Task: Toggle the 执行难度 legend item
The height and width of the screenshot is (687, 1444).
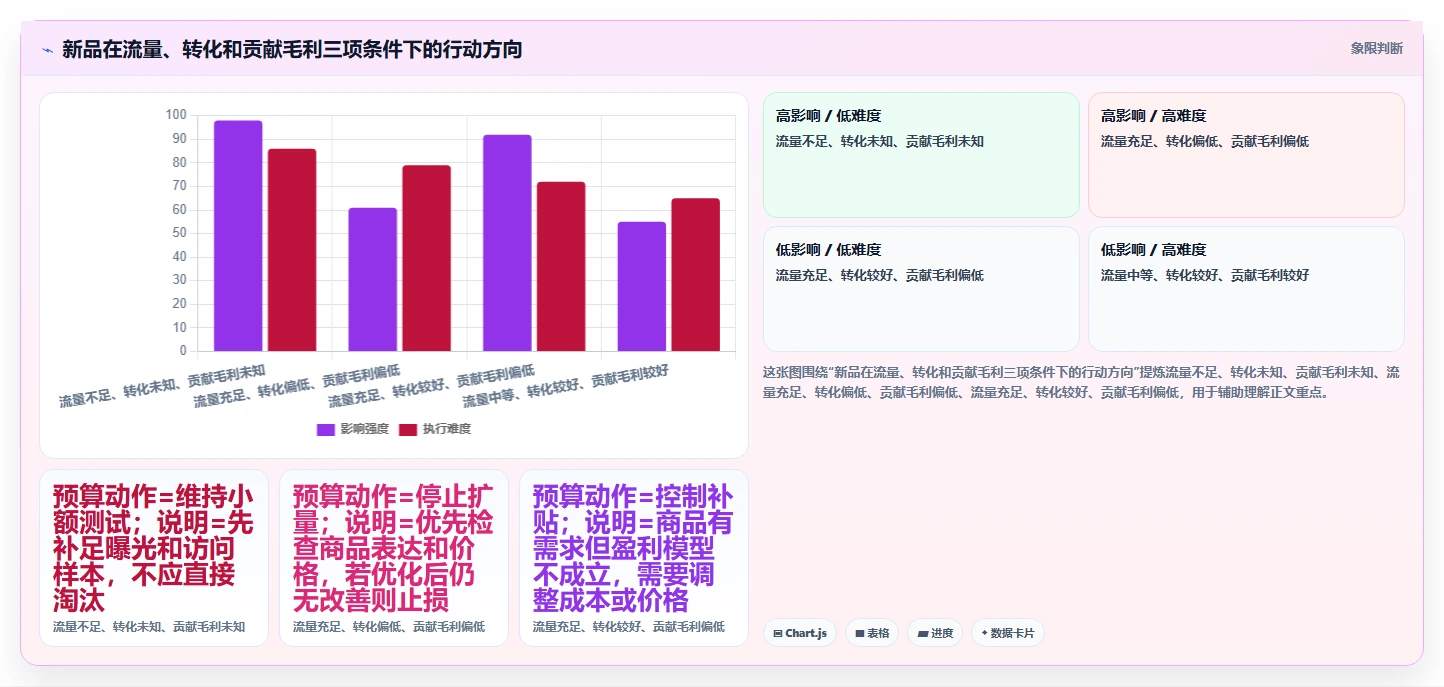Action: click(x=435, y=429)
